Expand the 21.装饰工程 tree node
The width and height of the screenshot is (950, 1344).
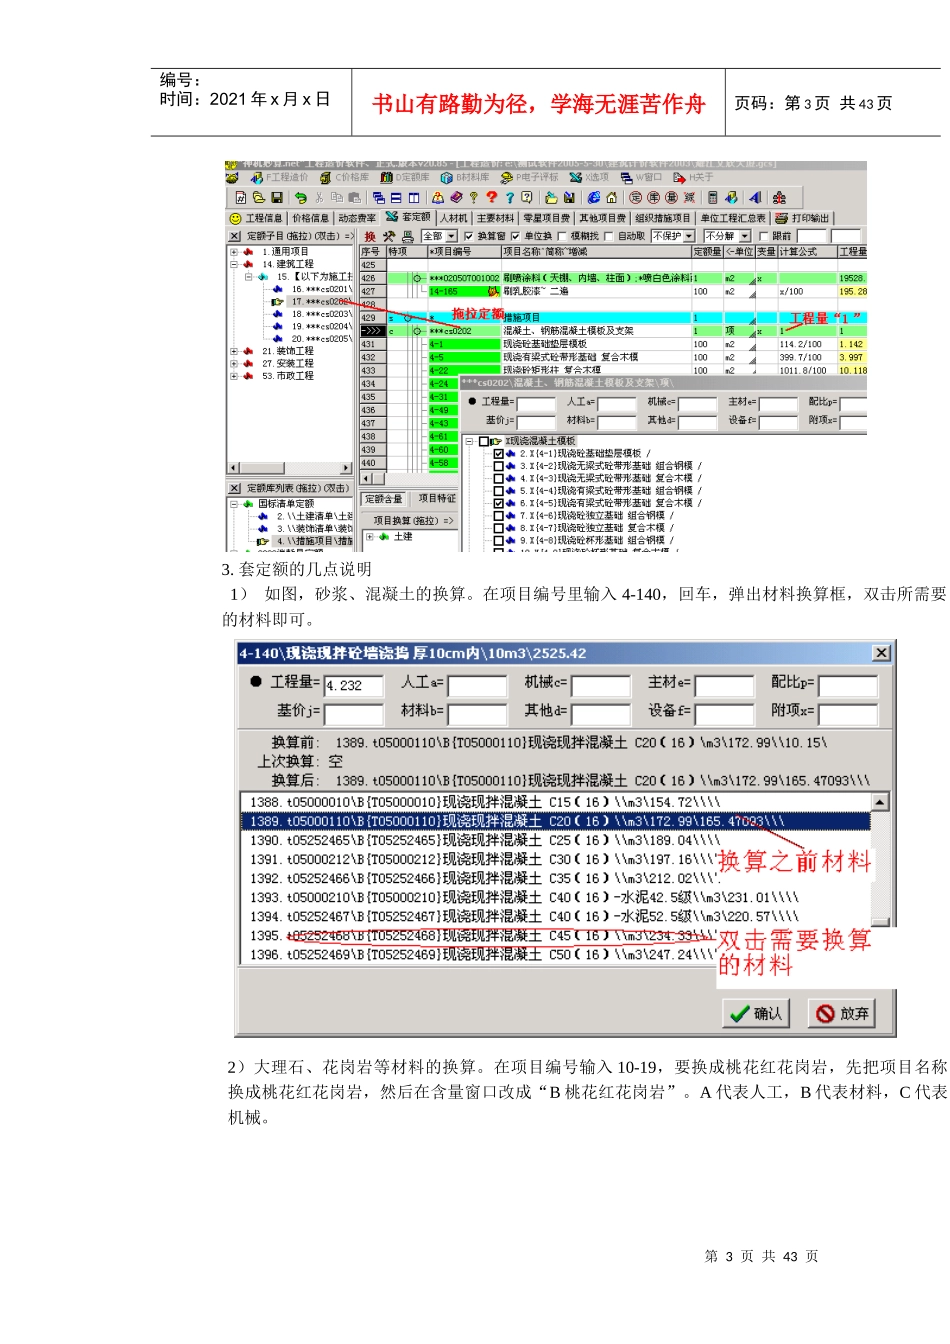coord(234,351)
